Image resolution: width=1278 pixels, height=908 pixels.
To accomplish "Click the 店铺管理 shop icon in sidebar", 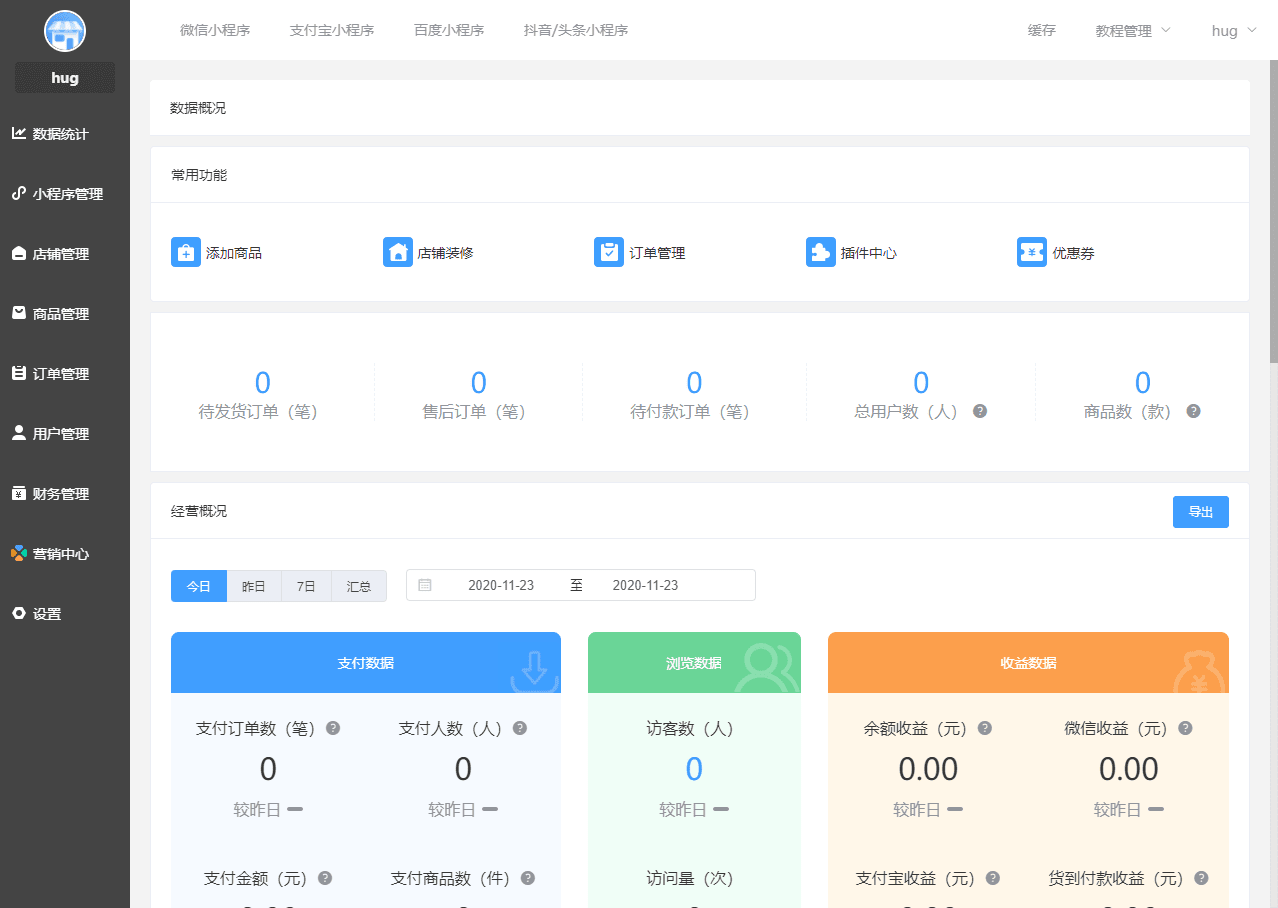I will (19, 254).
